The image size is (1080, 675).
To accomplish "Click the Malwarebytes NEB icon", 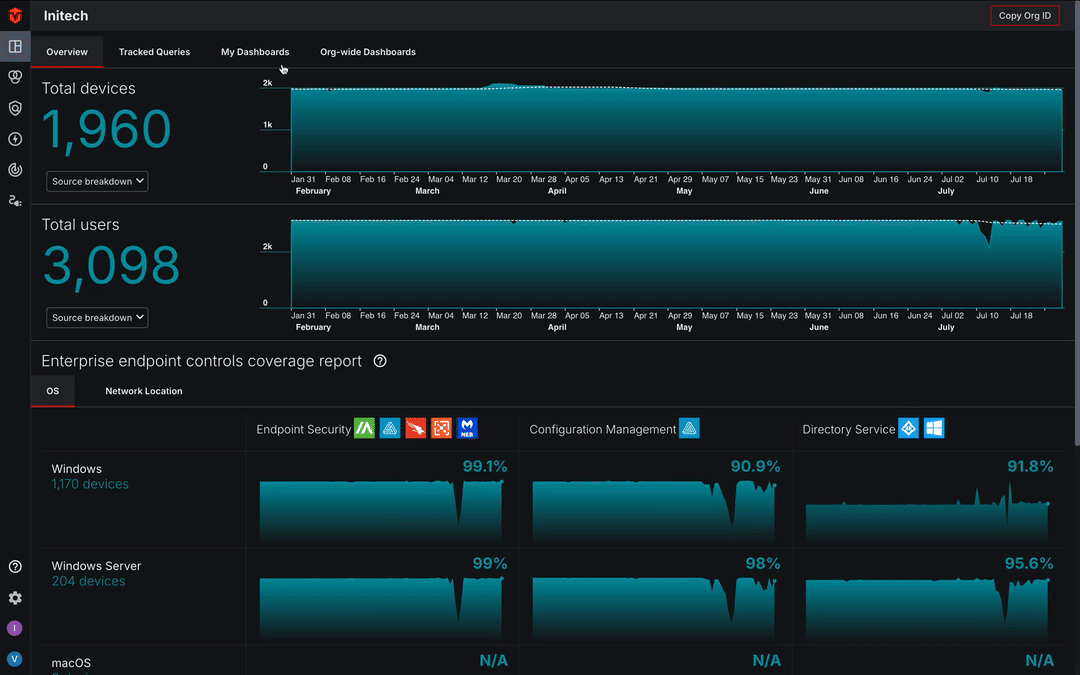I will click(x=467, y=428).
